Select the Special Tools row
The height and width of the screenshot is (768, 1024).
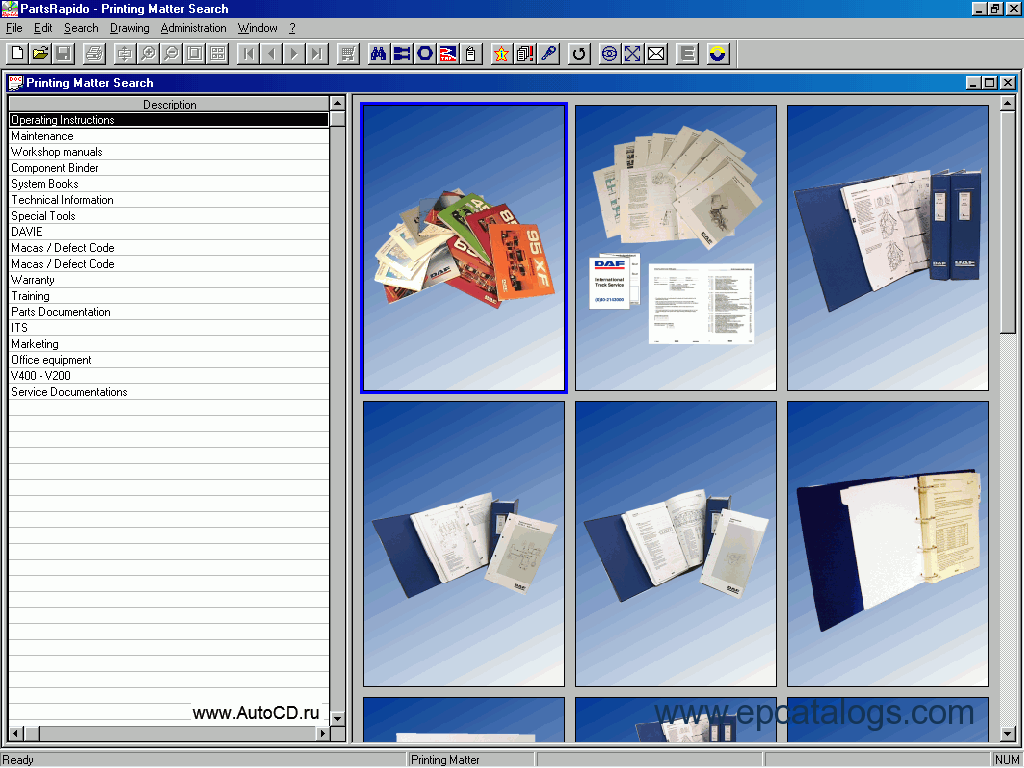pyautogui.click(x=168, y=216)
